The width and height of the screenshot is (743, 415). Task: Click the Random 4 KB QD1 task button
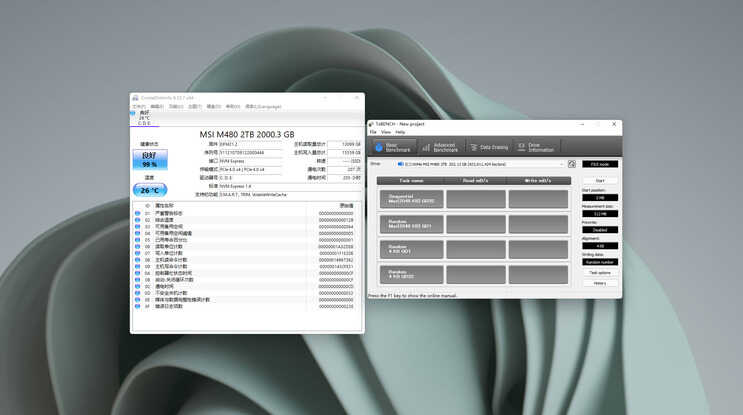click(x=411, y=249)
